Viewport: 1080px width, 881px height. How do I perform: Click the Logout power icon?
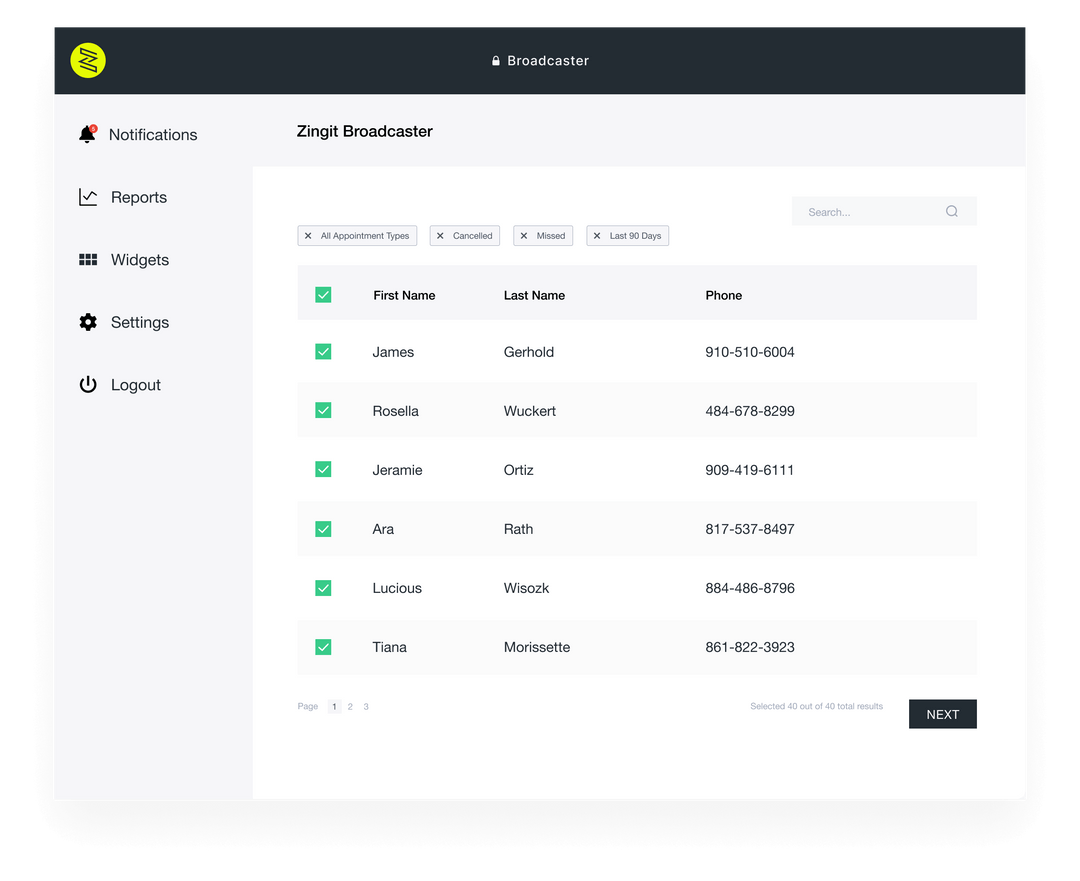[x=88, y=384]
